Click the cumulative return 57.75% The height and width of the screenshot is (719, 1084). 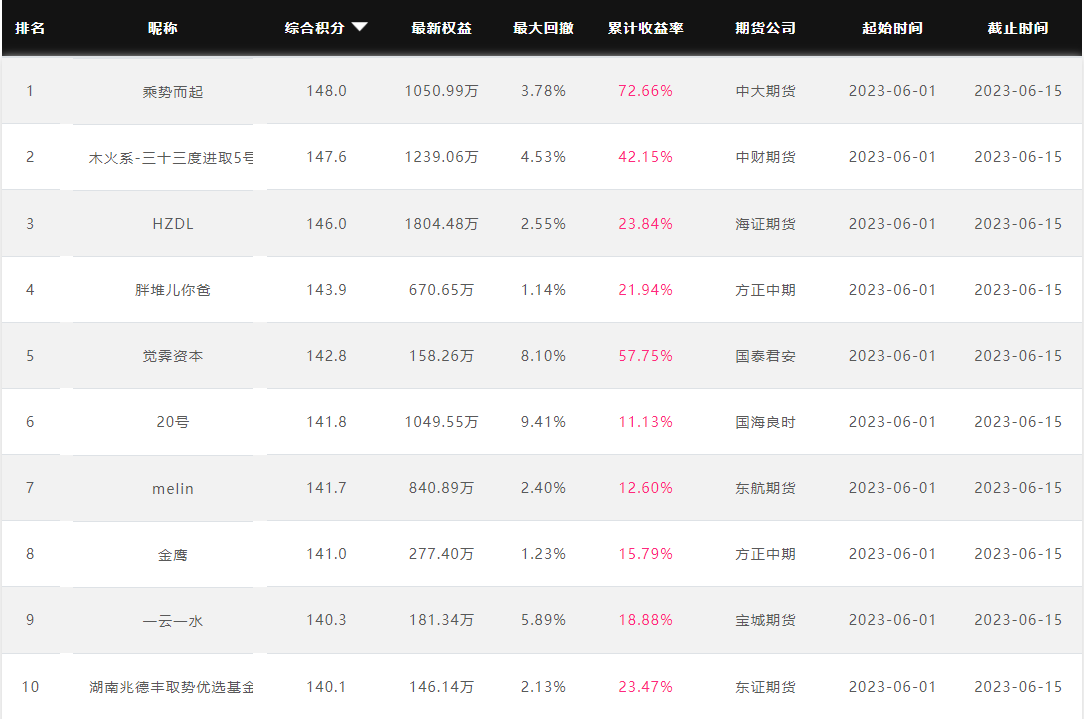(x=646, y=356)
